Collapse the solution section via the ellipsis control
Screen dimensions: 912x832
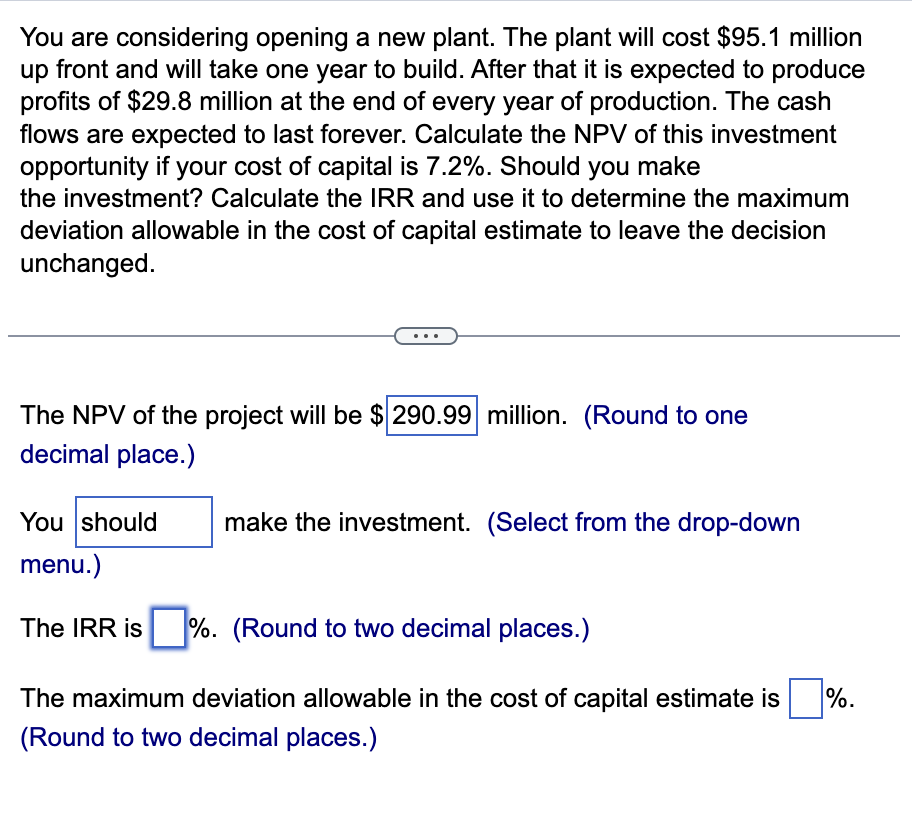(427, 335)
